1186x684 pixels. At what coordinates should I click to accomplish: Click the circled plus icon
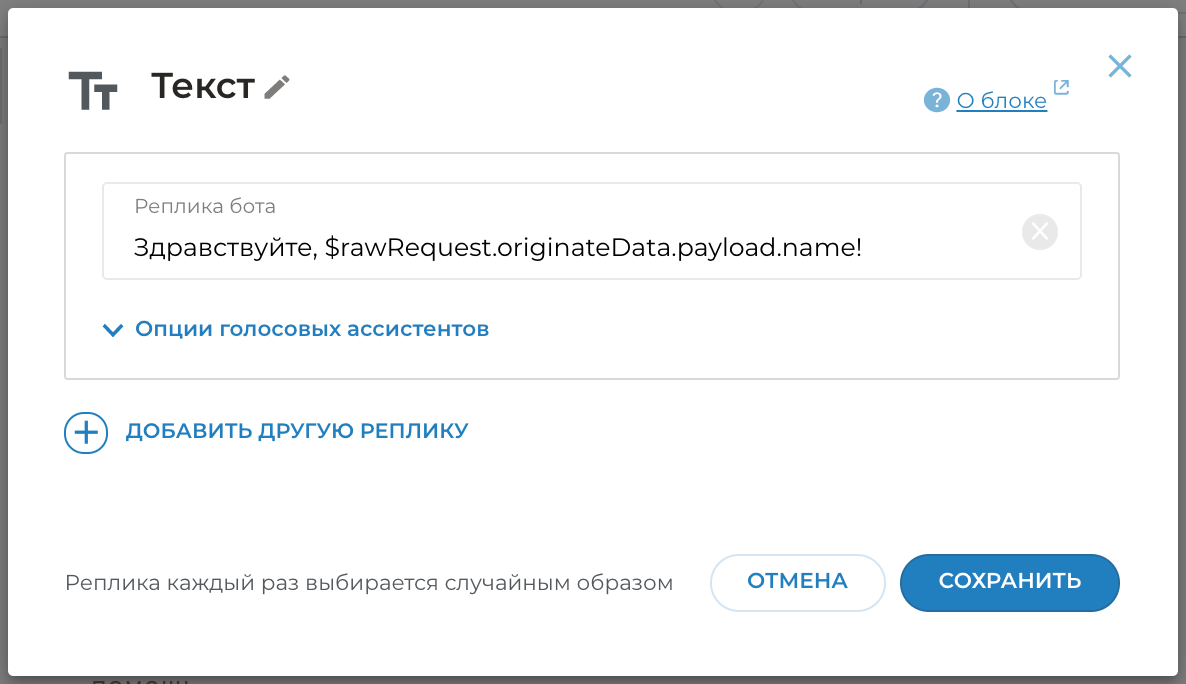pos(86,432)
